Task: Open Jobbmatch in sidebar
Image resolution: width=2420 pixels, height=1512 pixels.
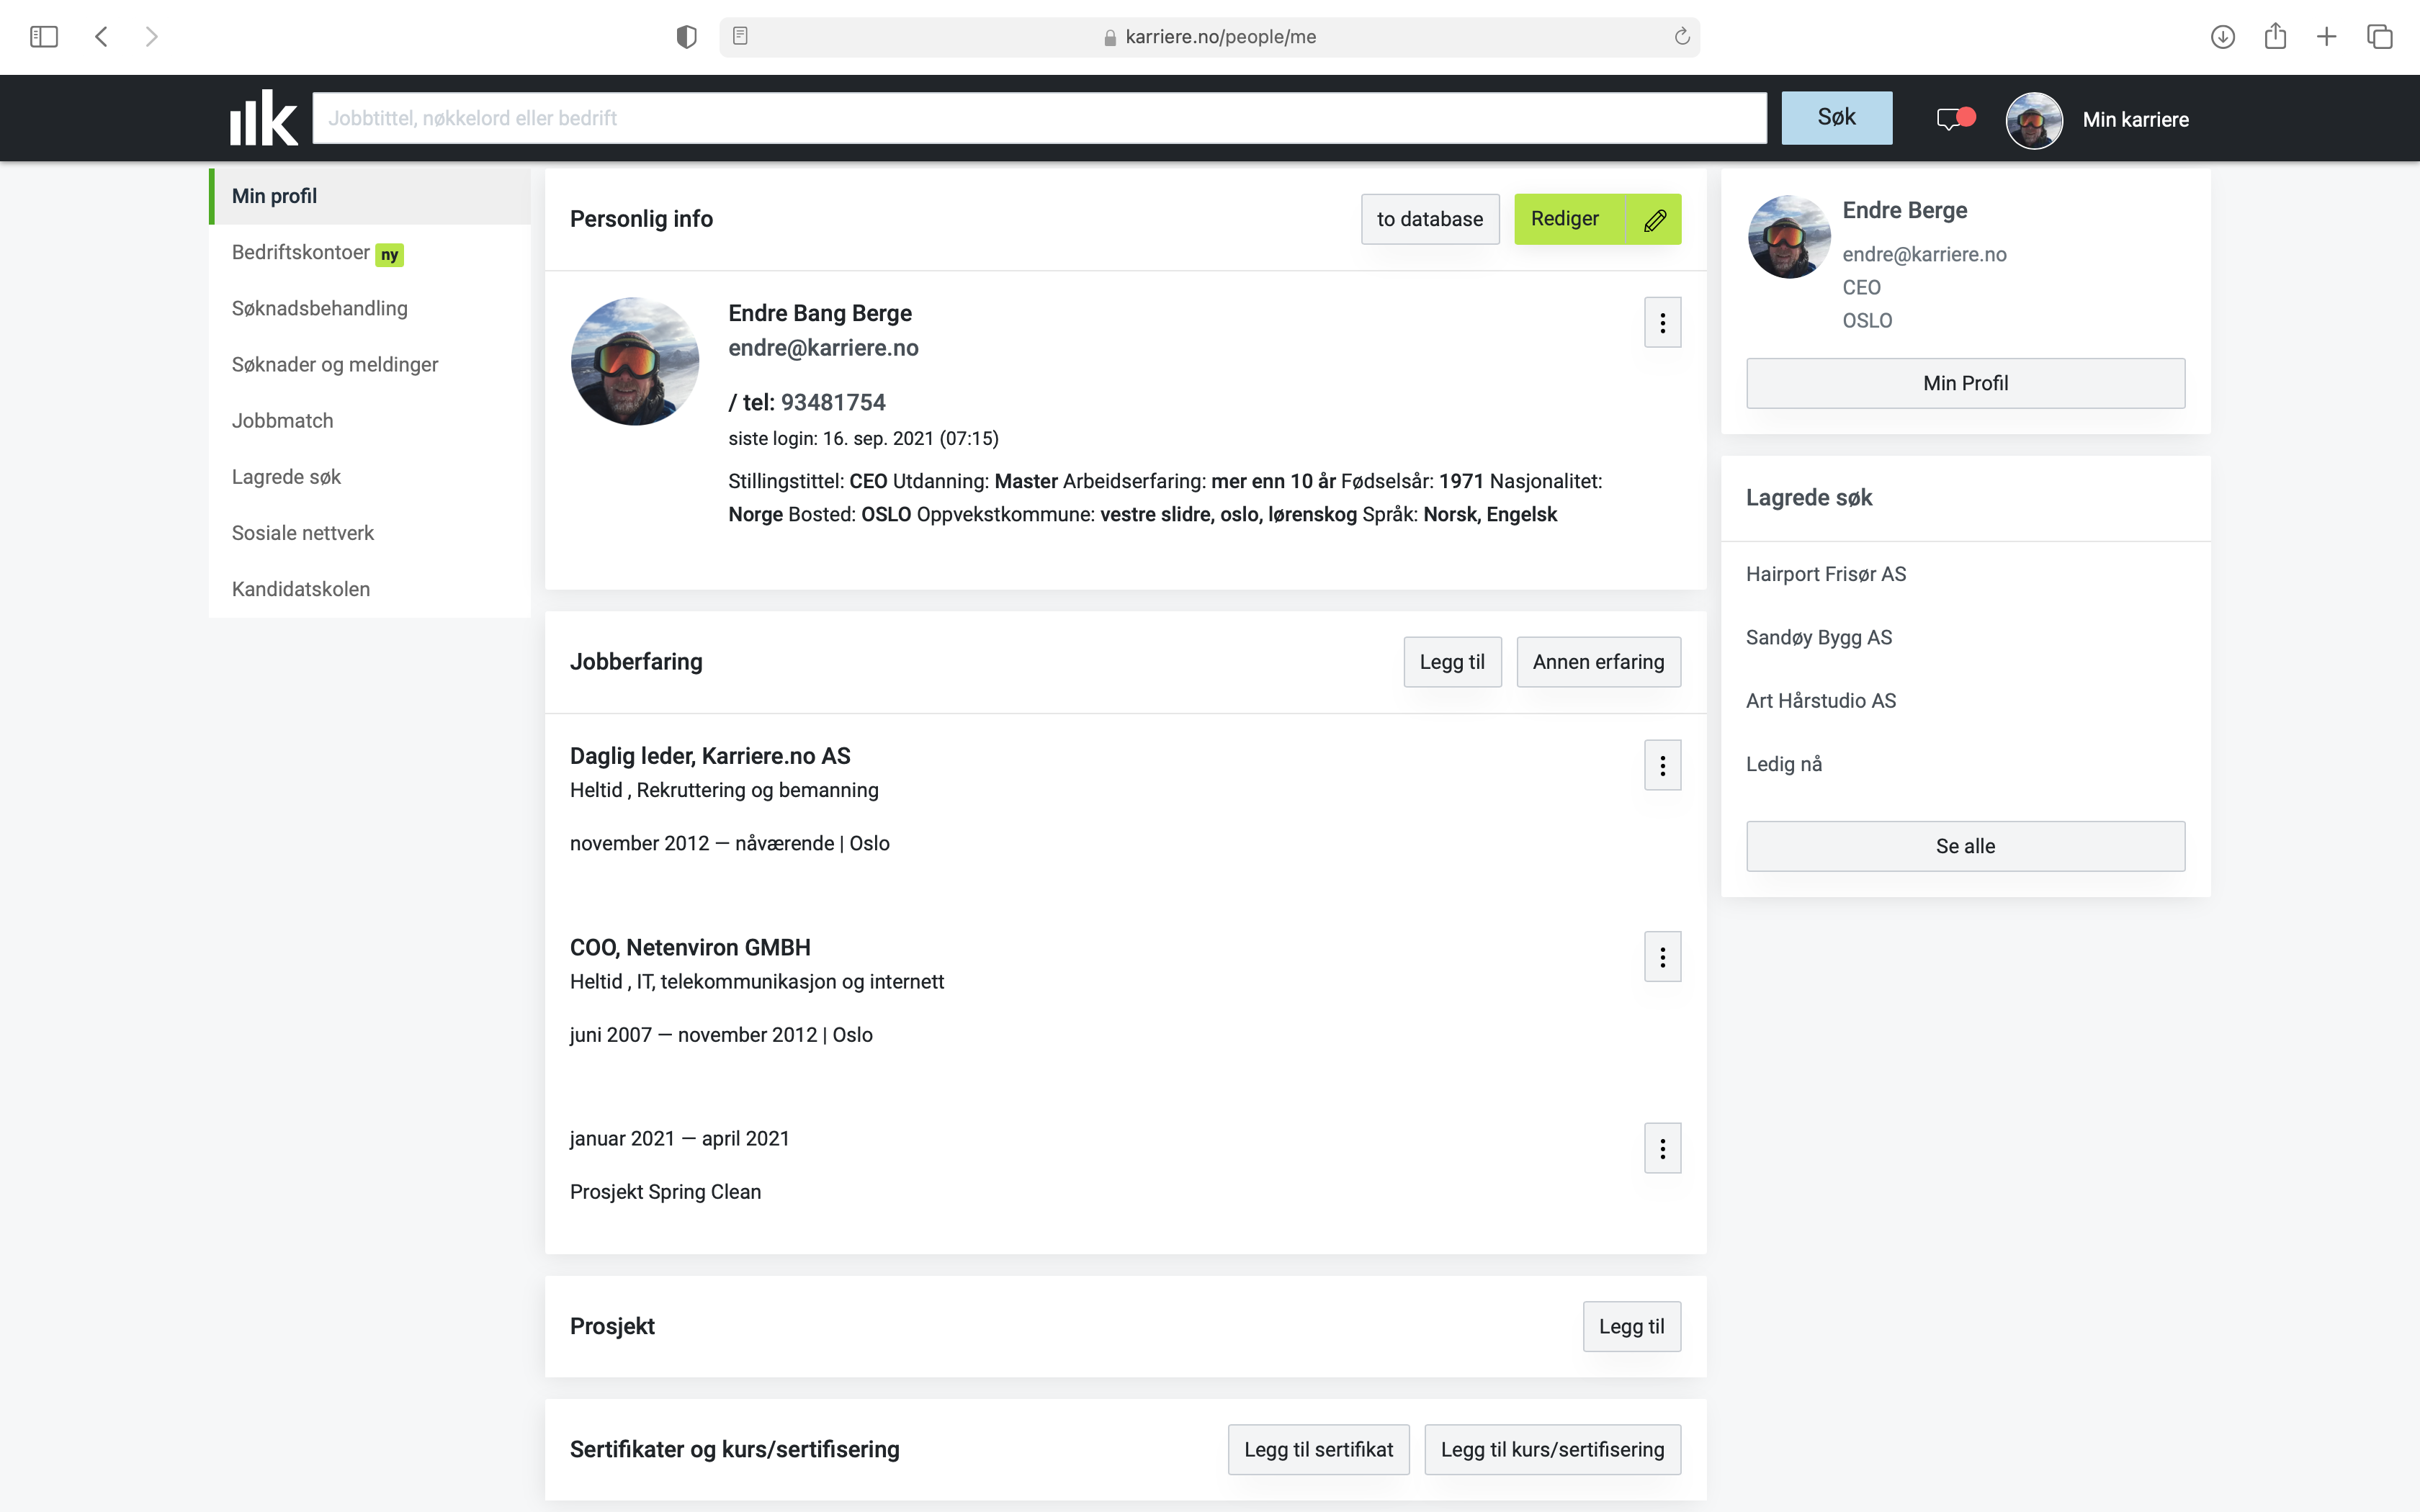Action: pyautogui.click(x=370, y=420)
